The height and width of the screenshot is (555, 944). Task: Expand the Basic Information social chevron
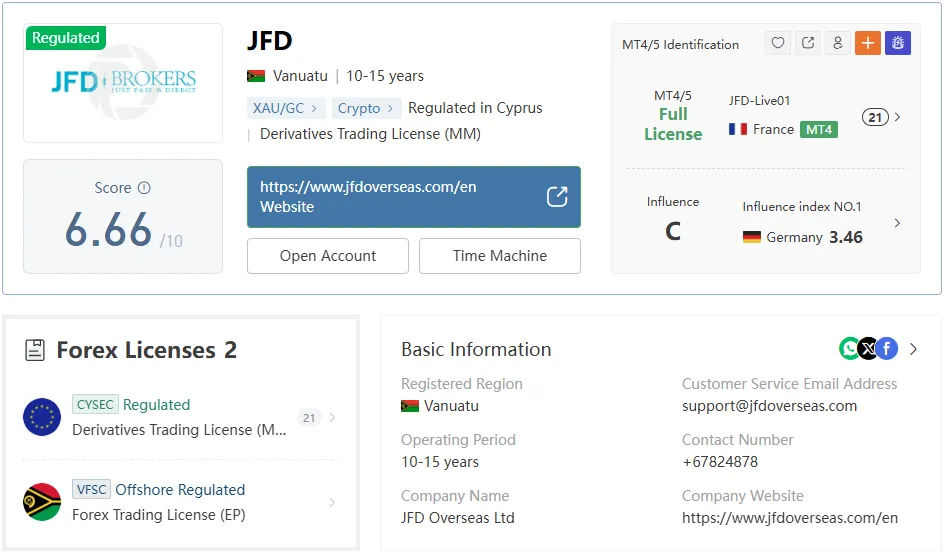tap(913, 349)
